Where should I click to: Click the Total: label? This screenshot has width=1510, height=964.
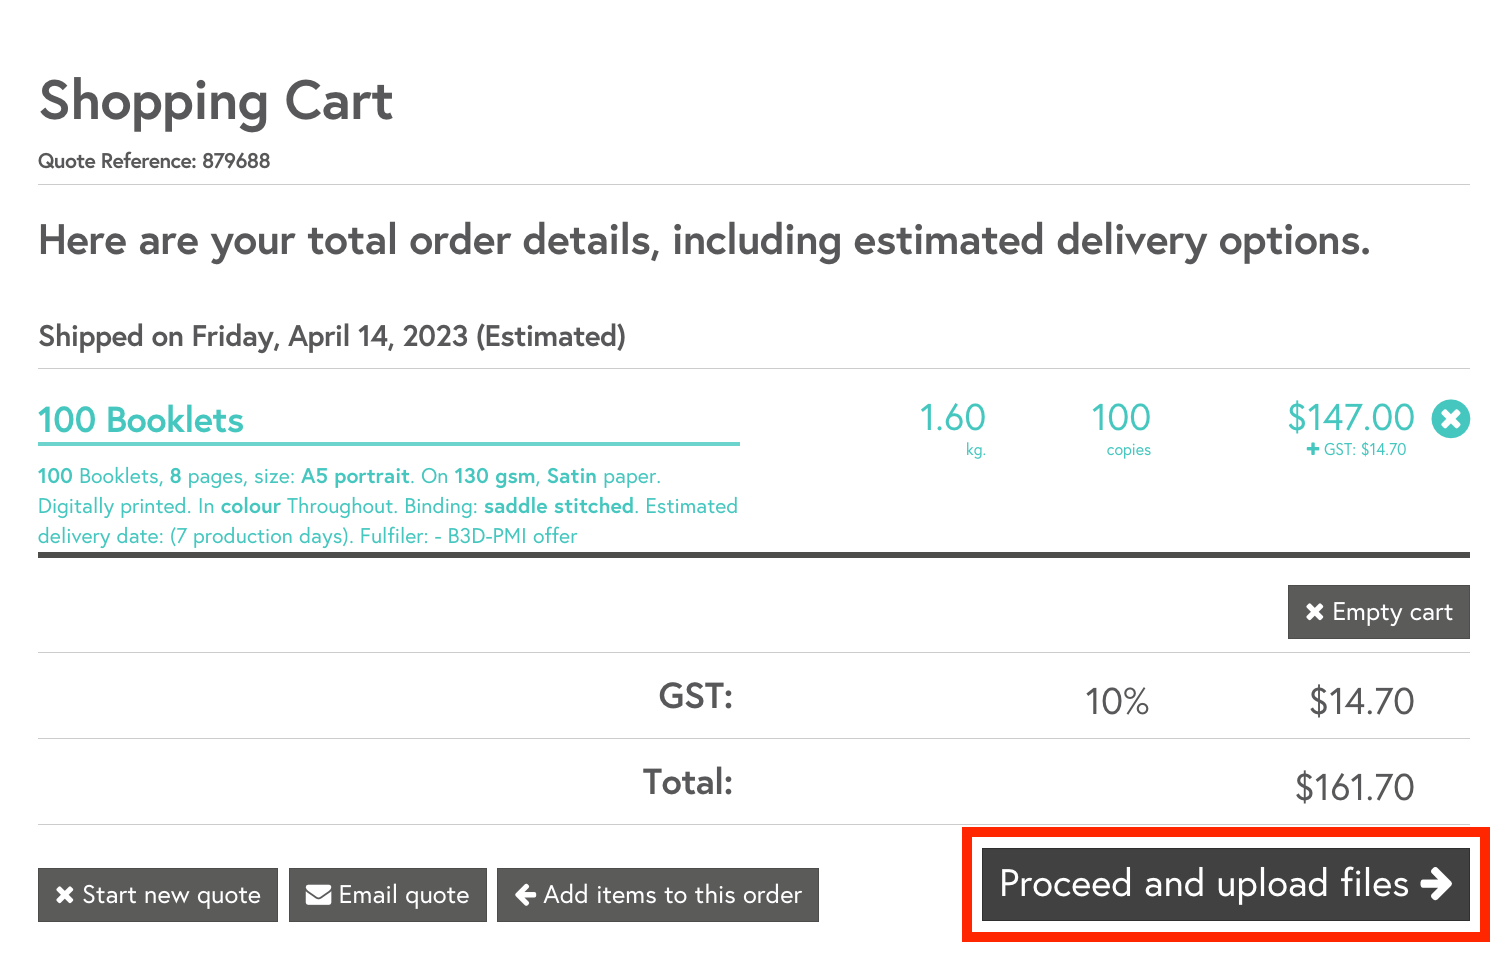coord(688,783)
